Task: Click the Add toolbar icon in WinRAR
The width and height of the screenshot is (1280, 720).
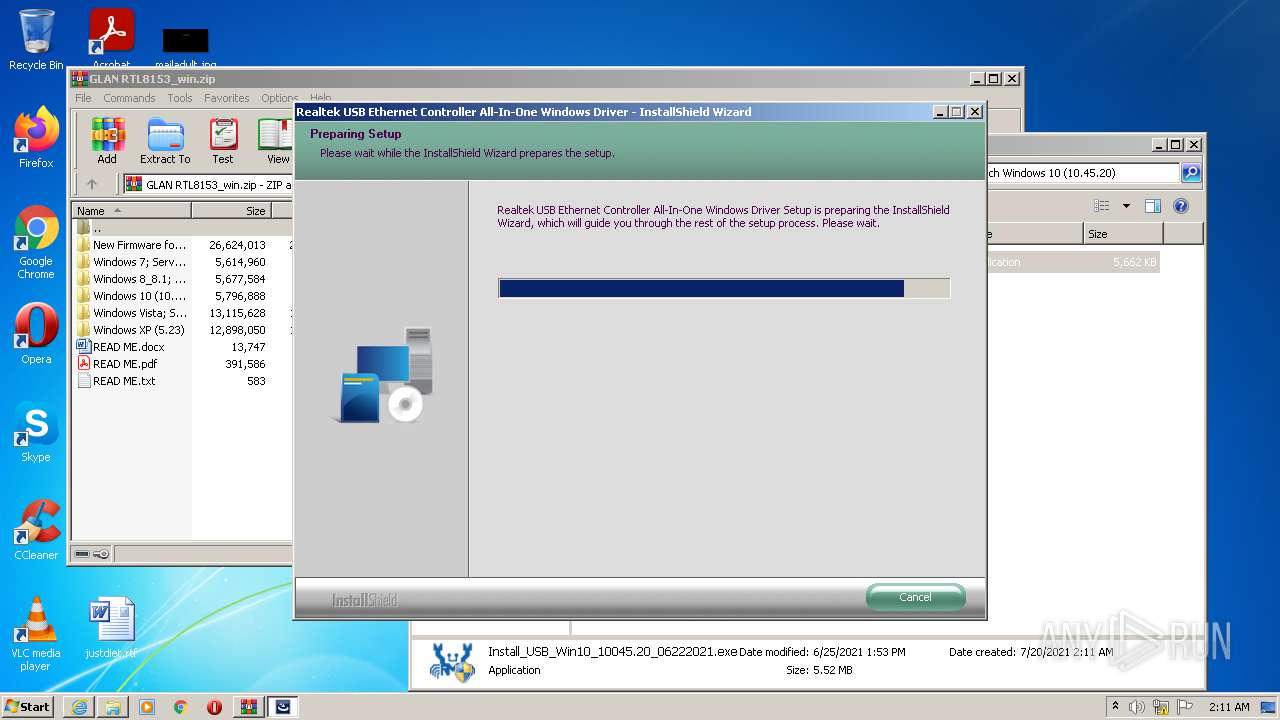Action: (107, 141)
